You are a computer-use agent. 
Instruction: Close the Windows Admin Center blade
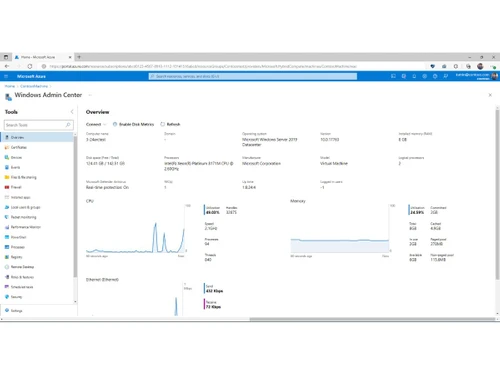tap(490, 95)
